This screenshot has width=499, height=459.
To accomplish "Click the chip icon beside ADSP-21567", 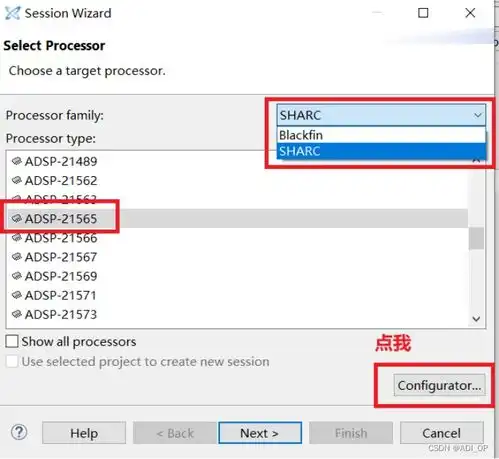I will [17, 257].
